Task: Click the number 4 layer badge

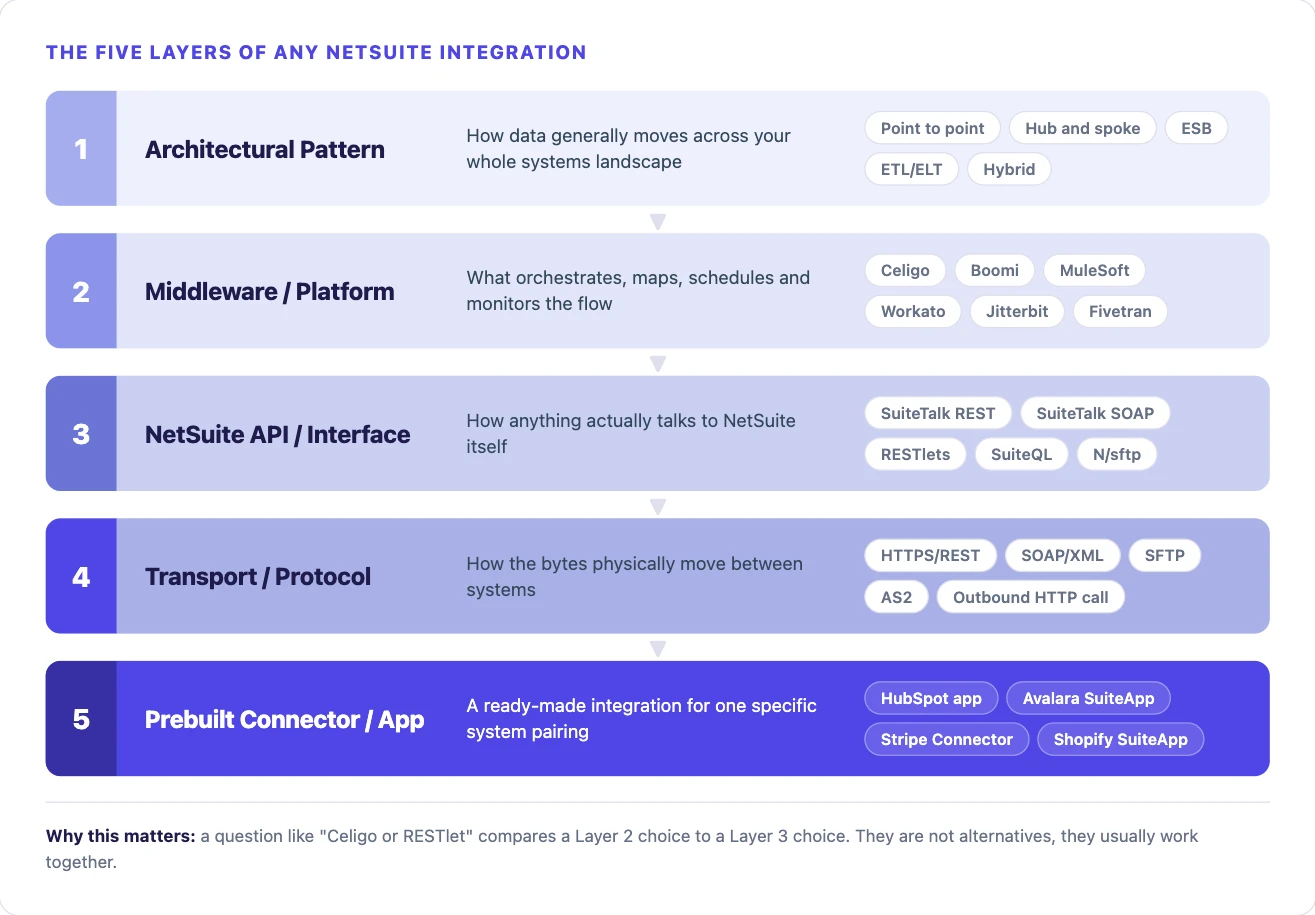Action: pos(81,576)
